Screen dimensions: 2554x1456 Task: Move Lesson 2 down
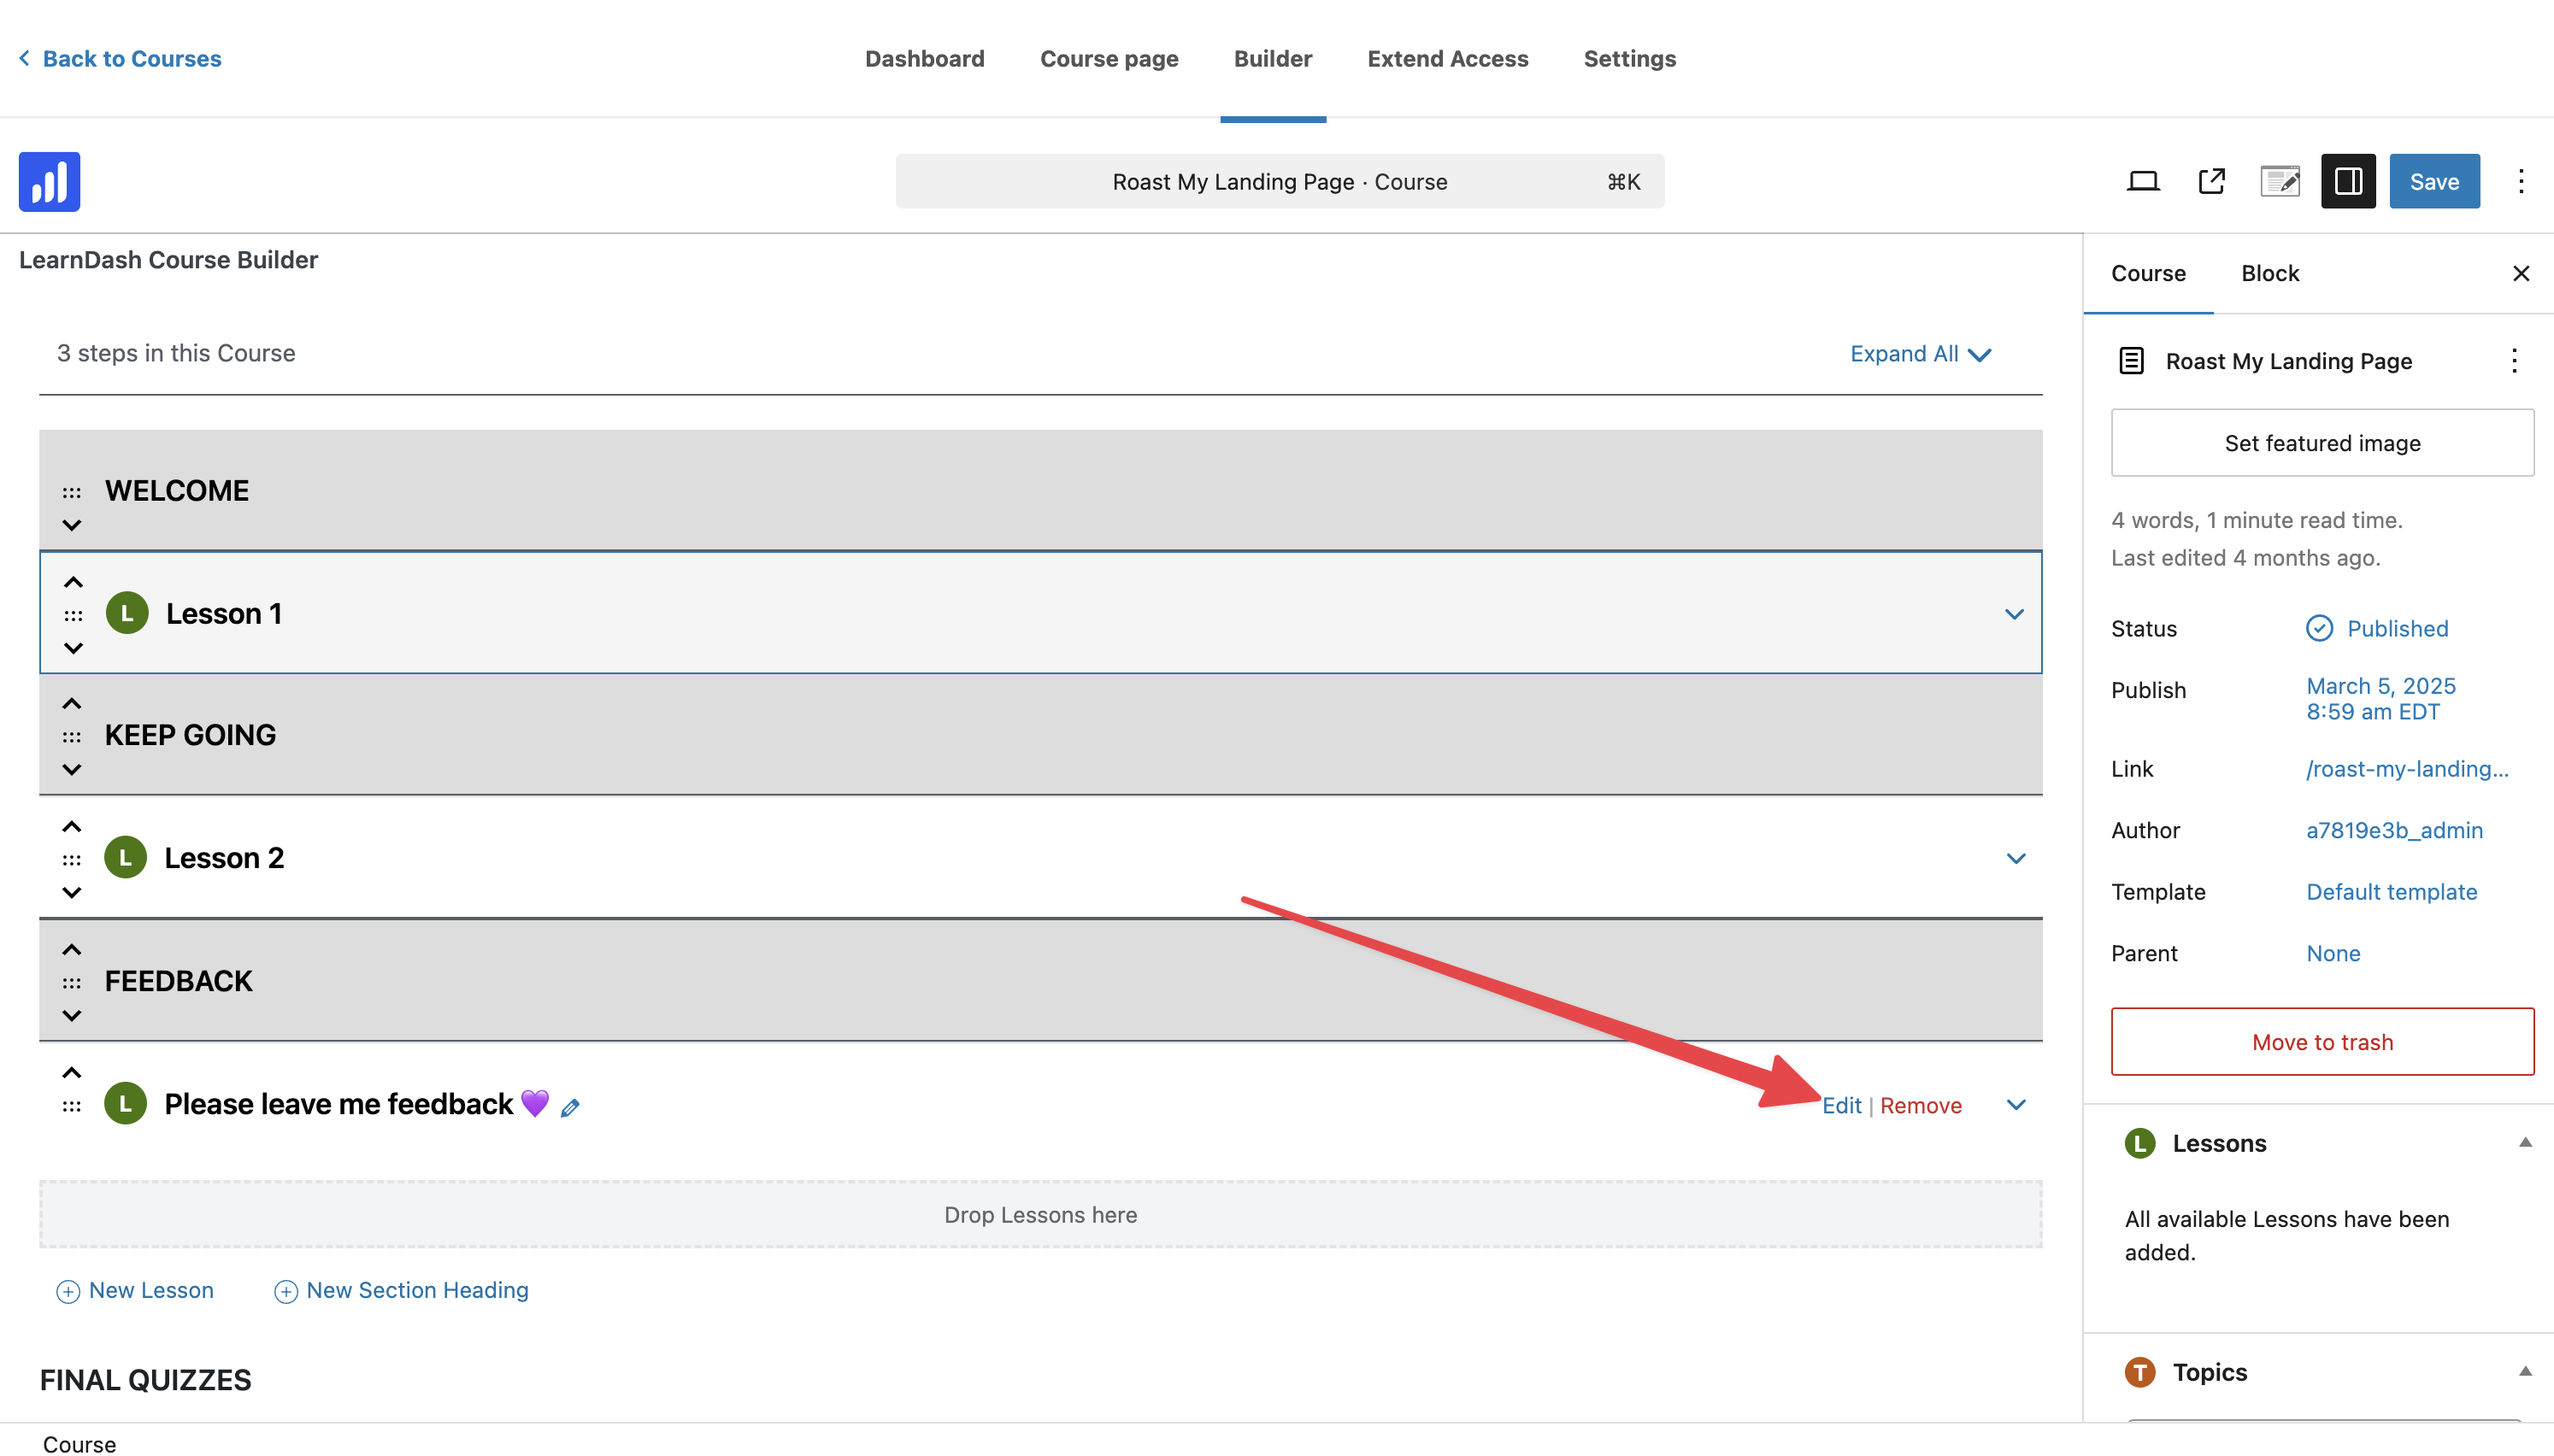pyautogui.click(x=72, y=893)
